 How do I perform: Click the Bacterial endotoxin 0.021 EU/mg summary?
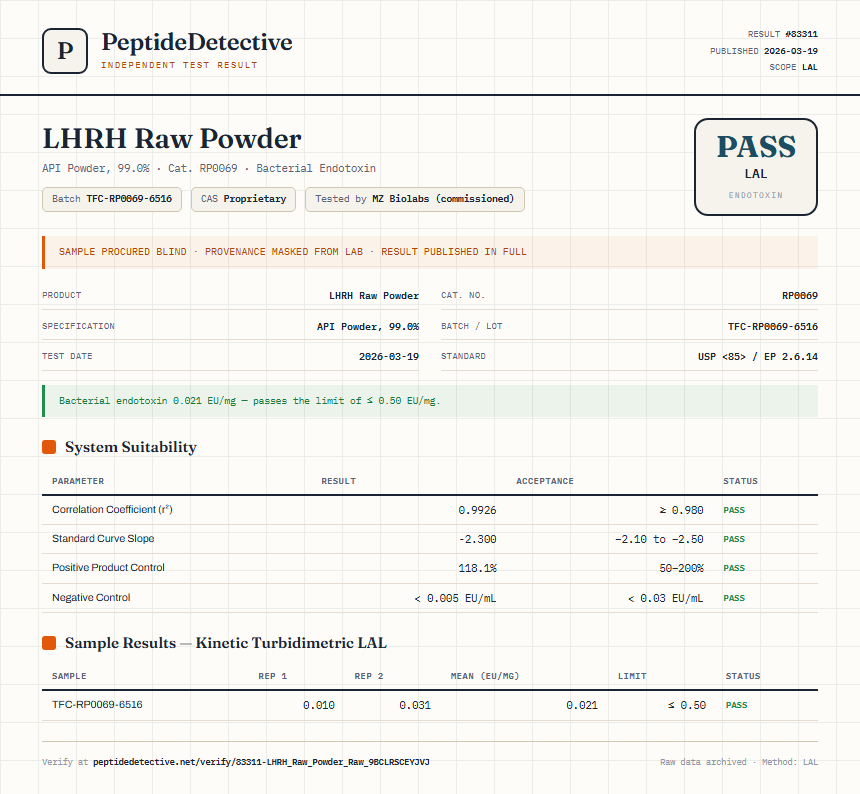coord(430,401)
